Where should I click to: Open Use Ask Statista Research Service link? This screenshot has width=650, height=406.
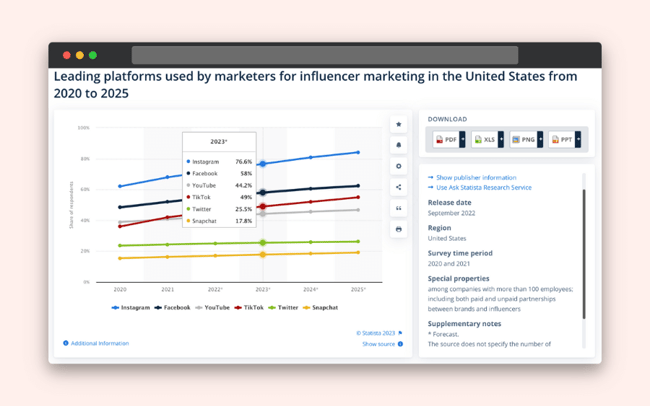click(x=484, y=187)
